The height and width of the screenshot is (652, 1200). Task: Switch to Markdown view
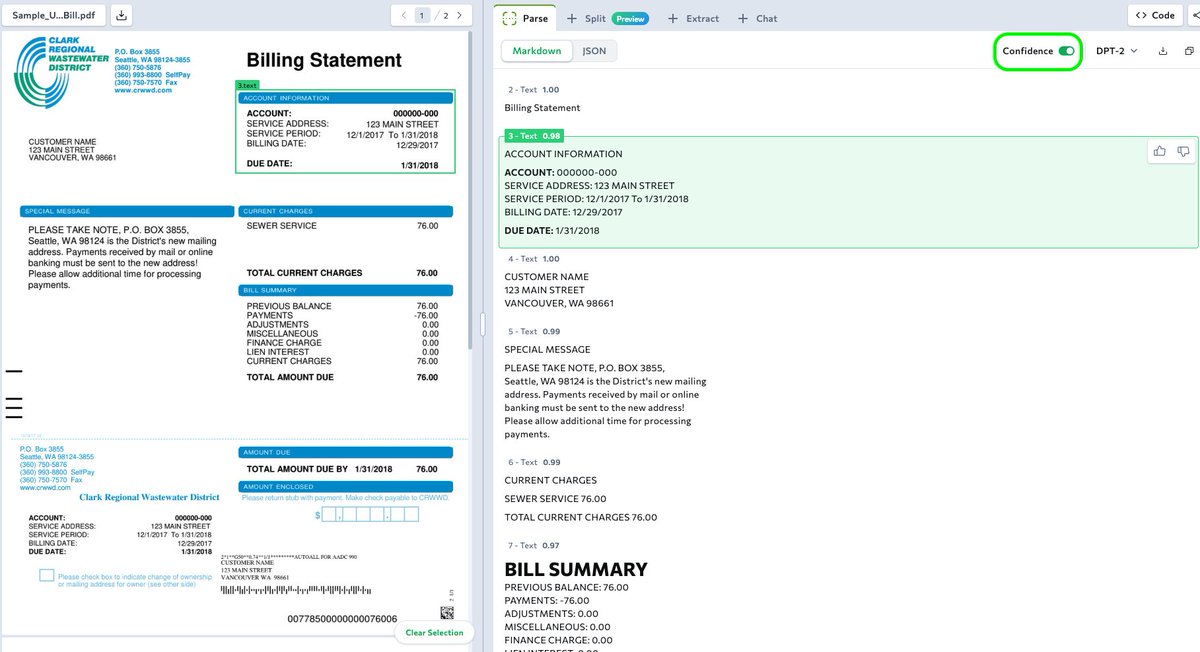pyautogui.click(x=537, y=51)
